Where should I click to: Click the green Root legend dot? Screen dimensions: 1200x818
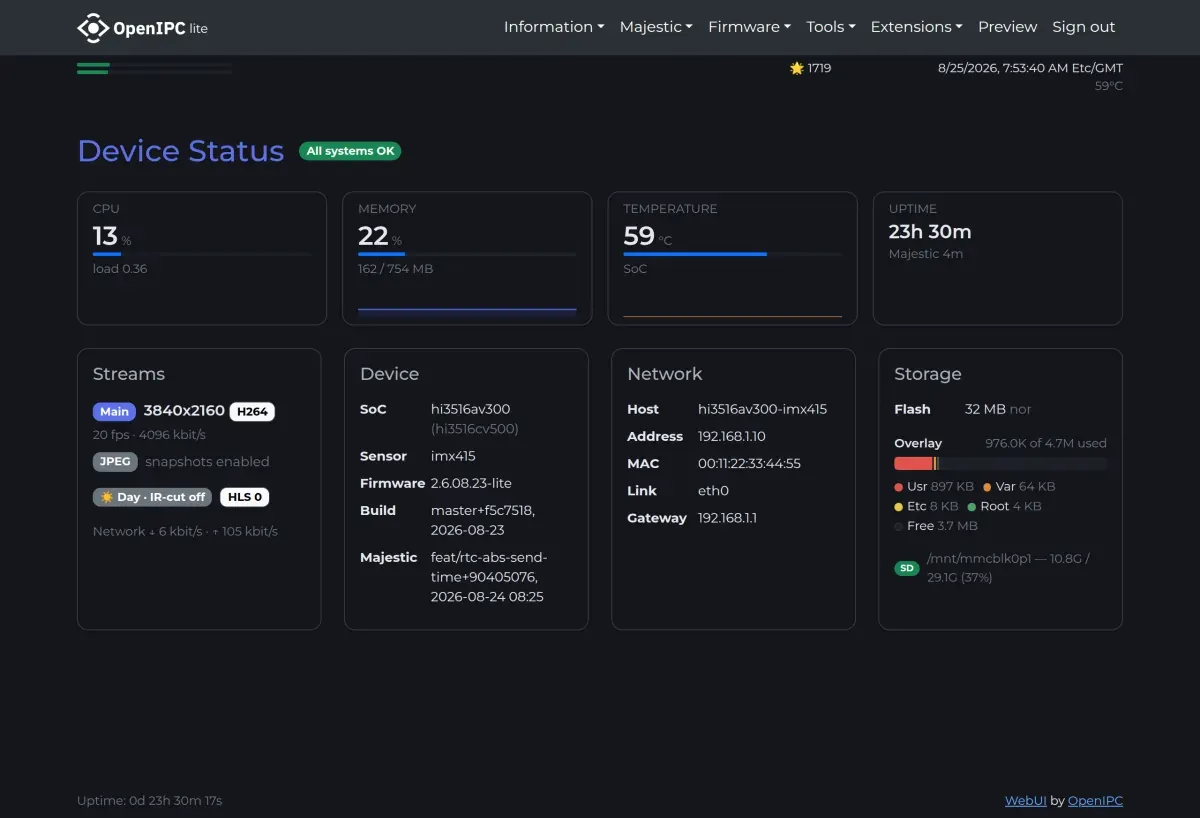pyautogui.click(x=972, y=507)
